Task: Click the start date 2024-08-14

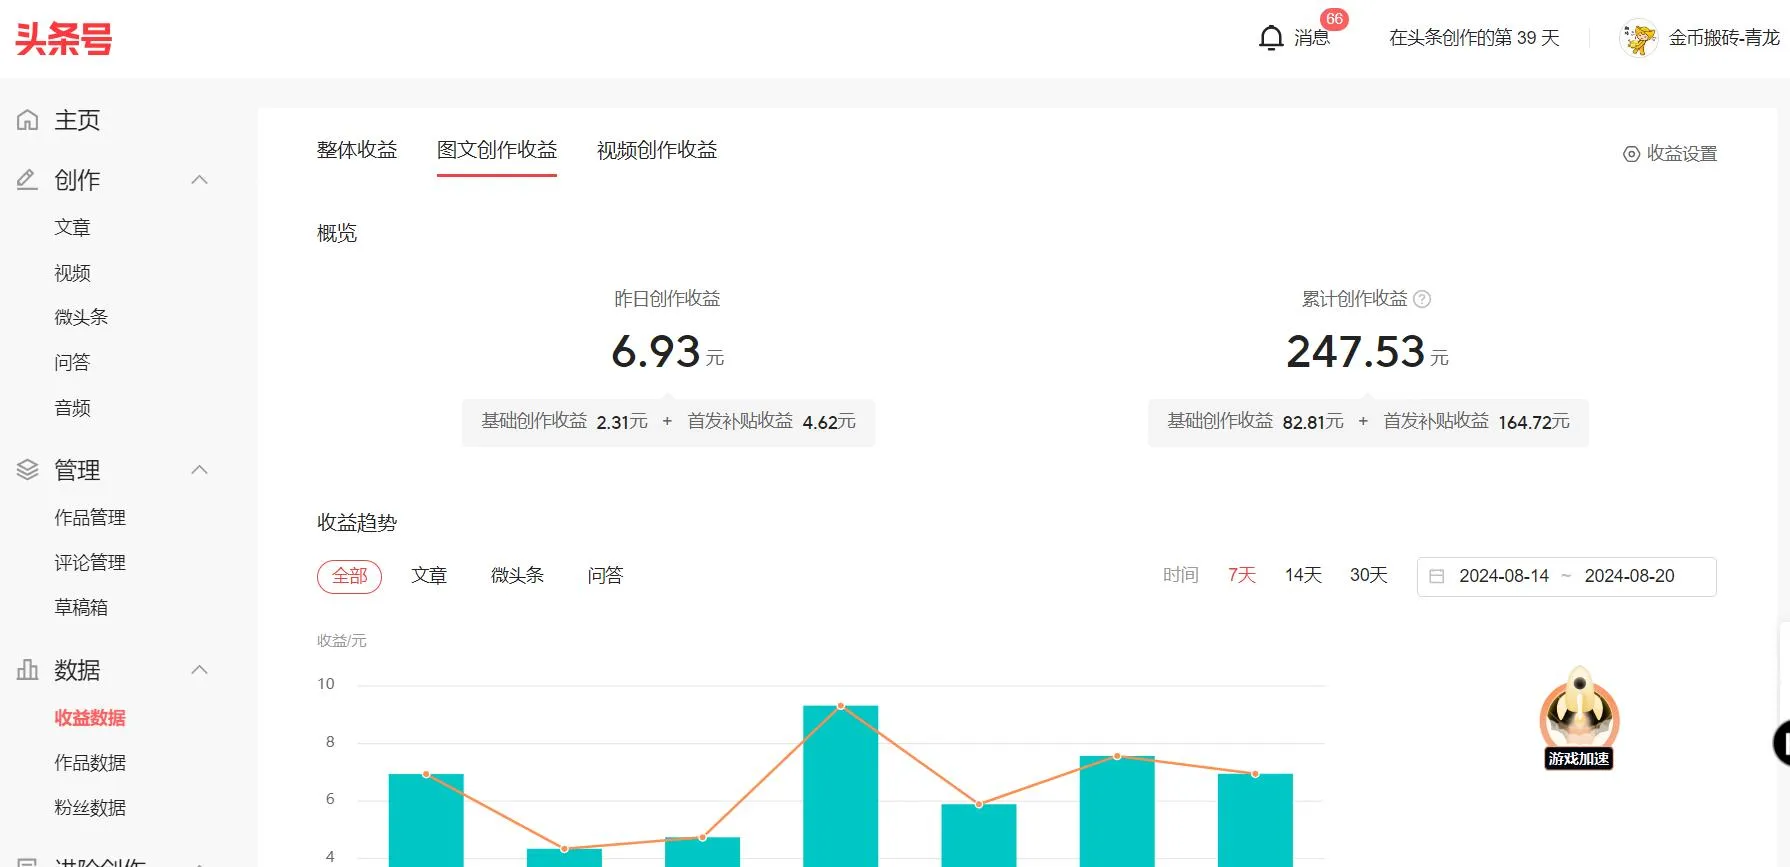Action: 1504,576
